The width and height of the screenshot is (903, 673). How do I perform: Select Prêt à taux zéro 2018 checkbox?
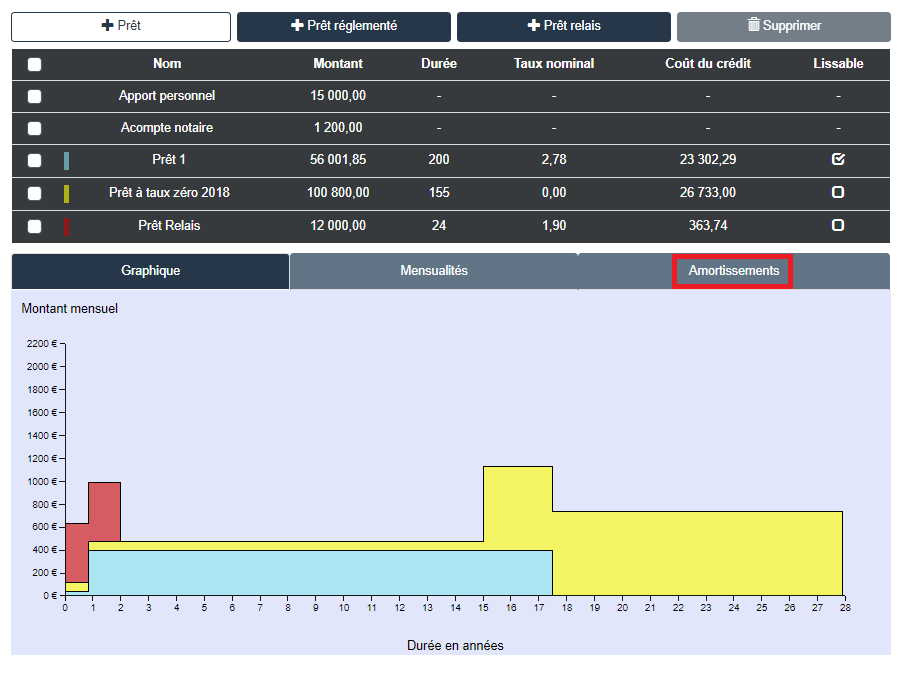click(x=35, y=193)
